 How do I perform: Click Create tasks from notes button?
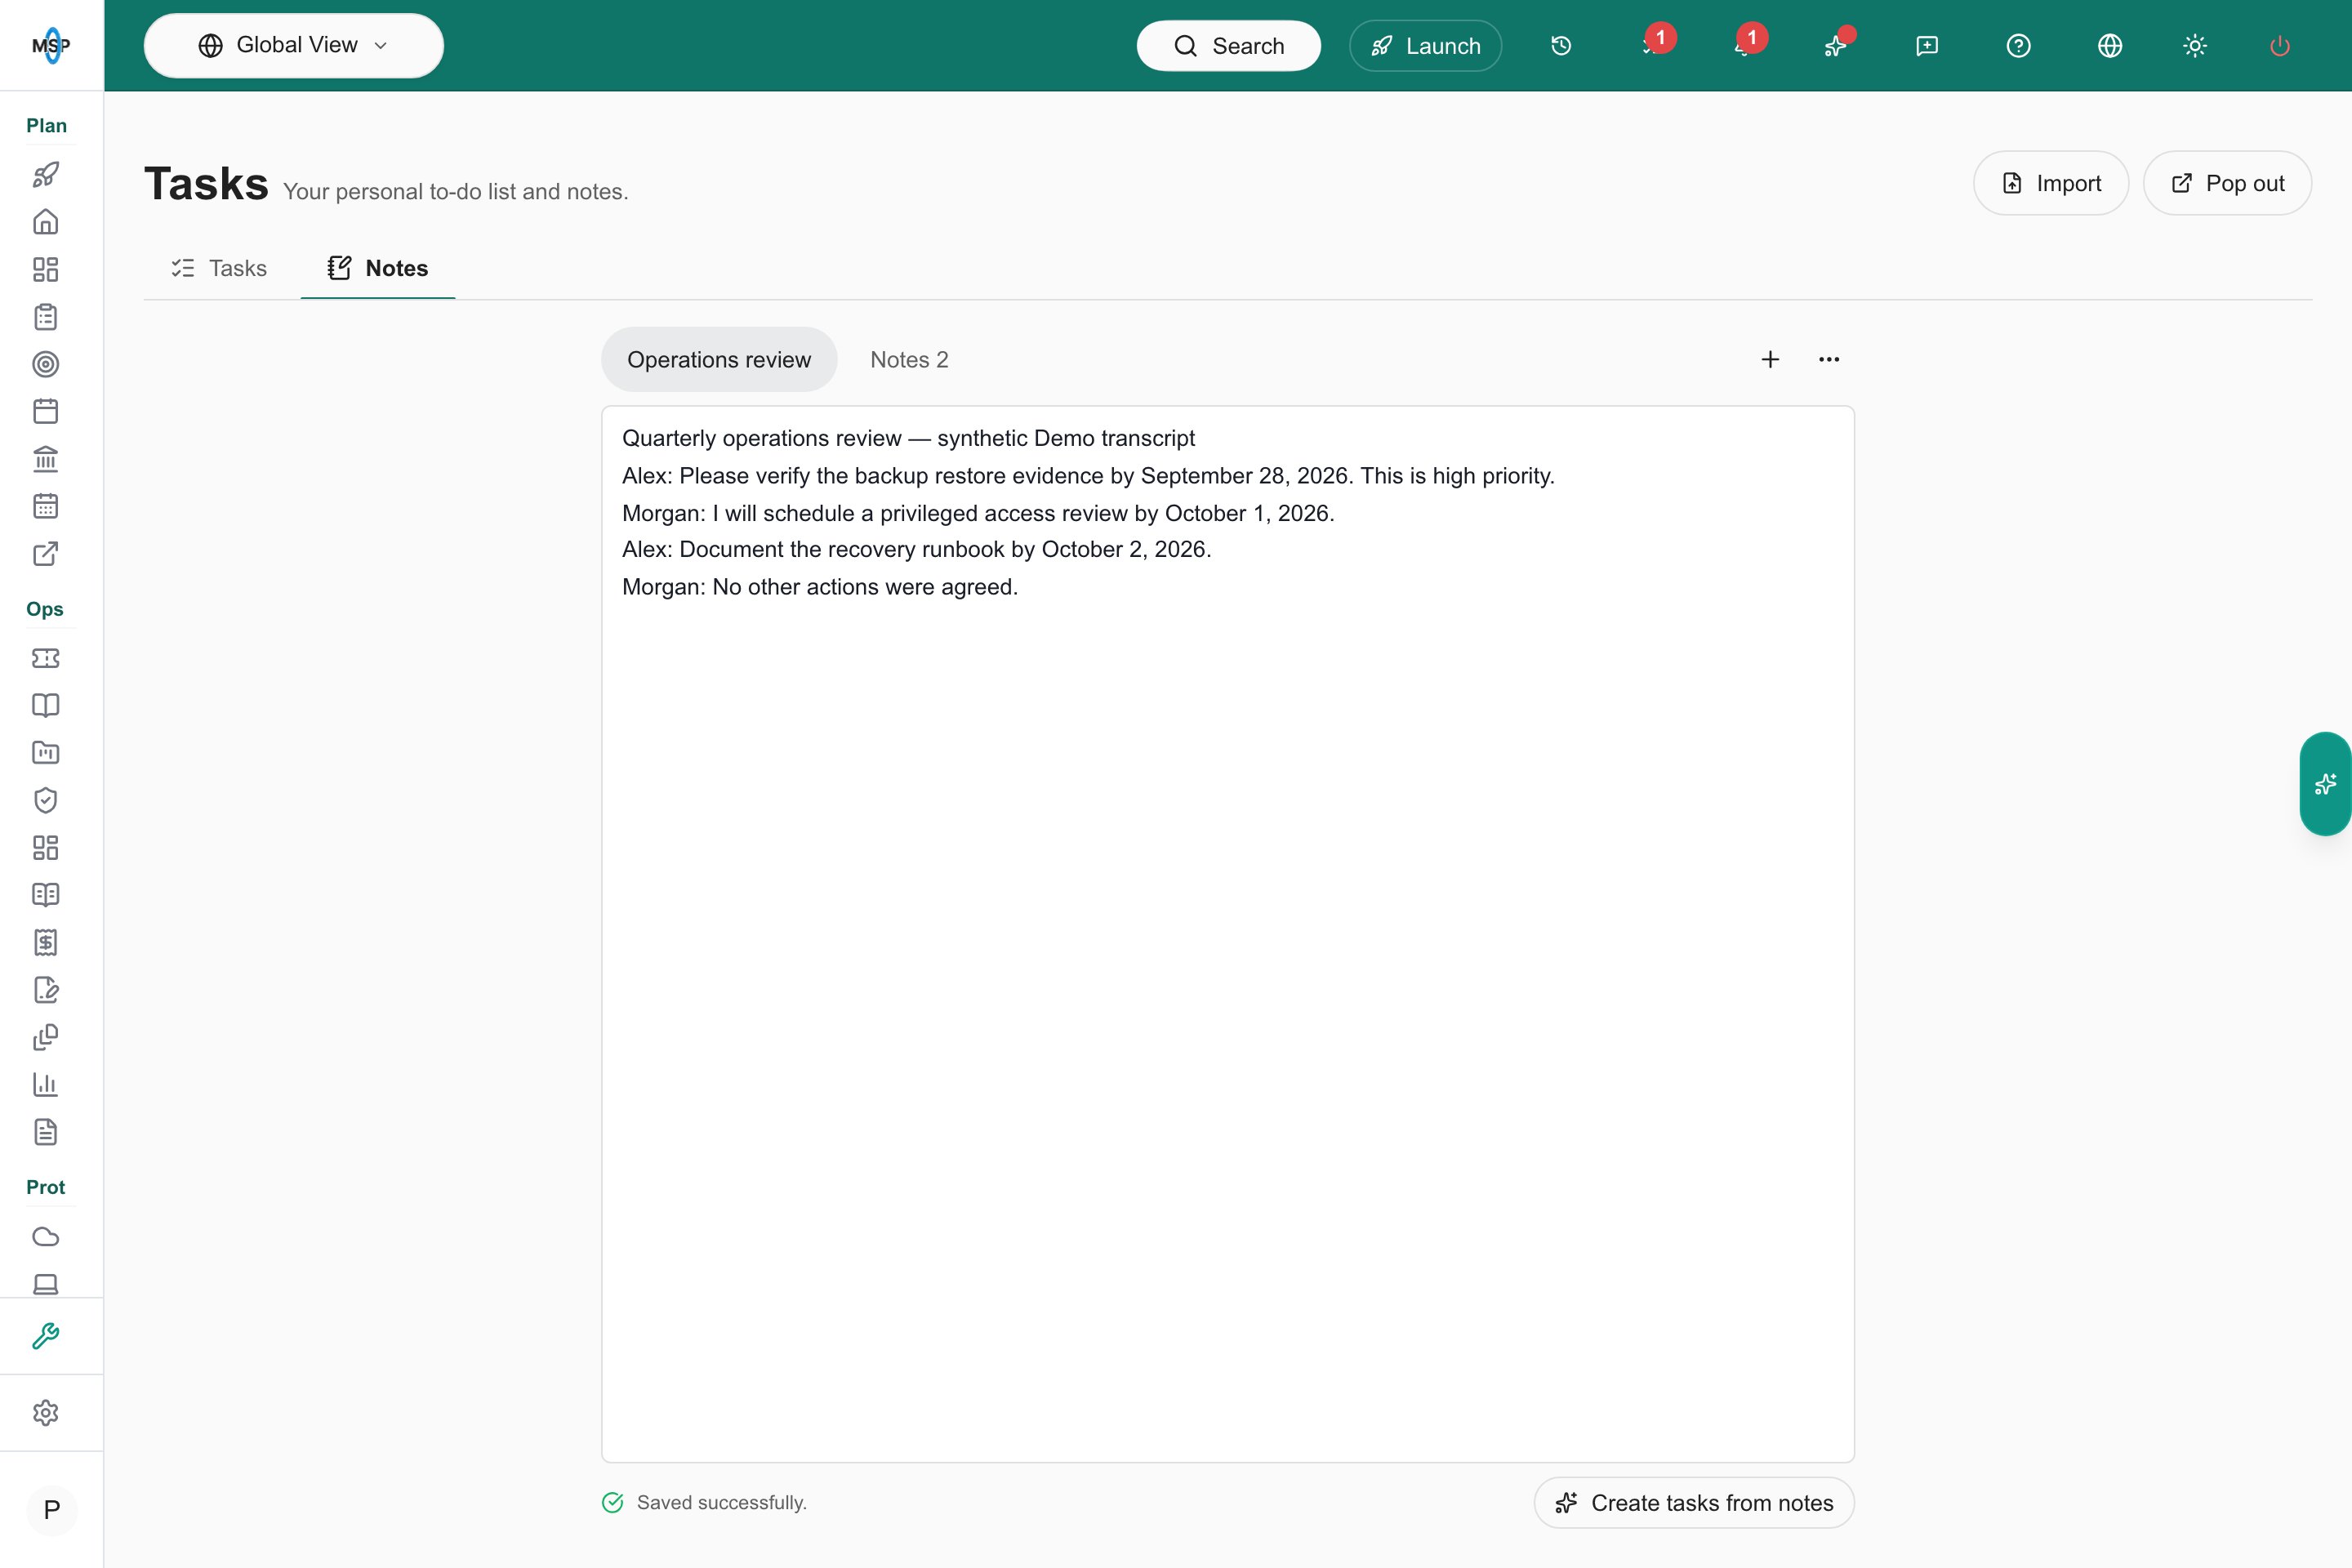coord(1694,1503)
